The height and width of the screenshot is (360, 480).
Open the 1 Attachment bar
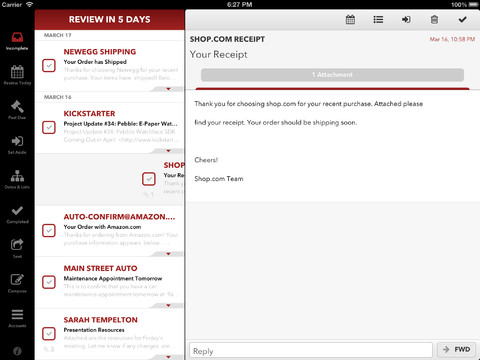click(332, 75)
